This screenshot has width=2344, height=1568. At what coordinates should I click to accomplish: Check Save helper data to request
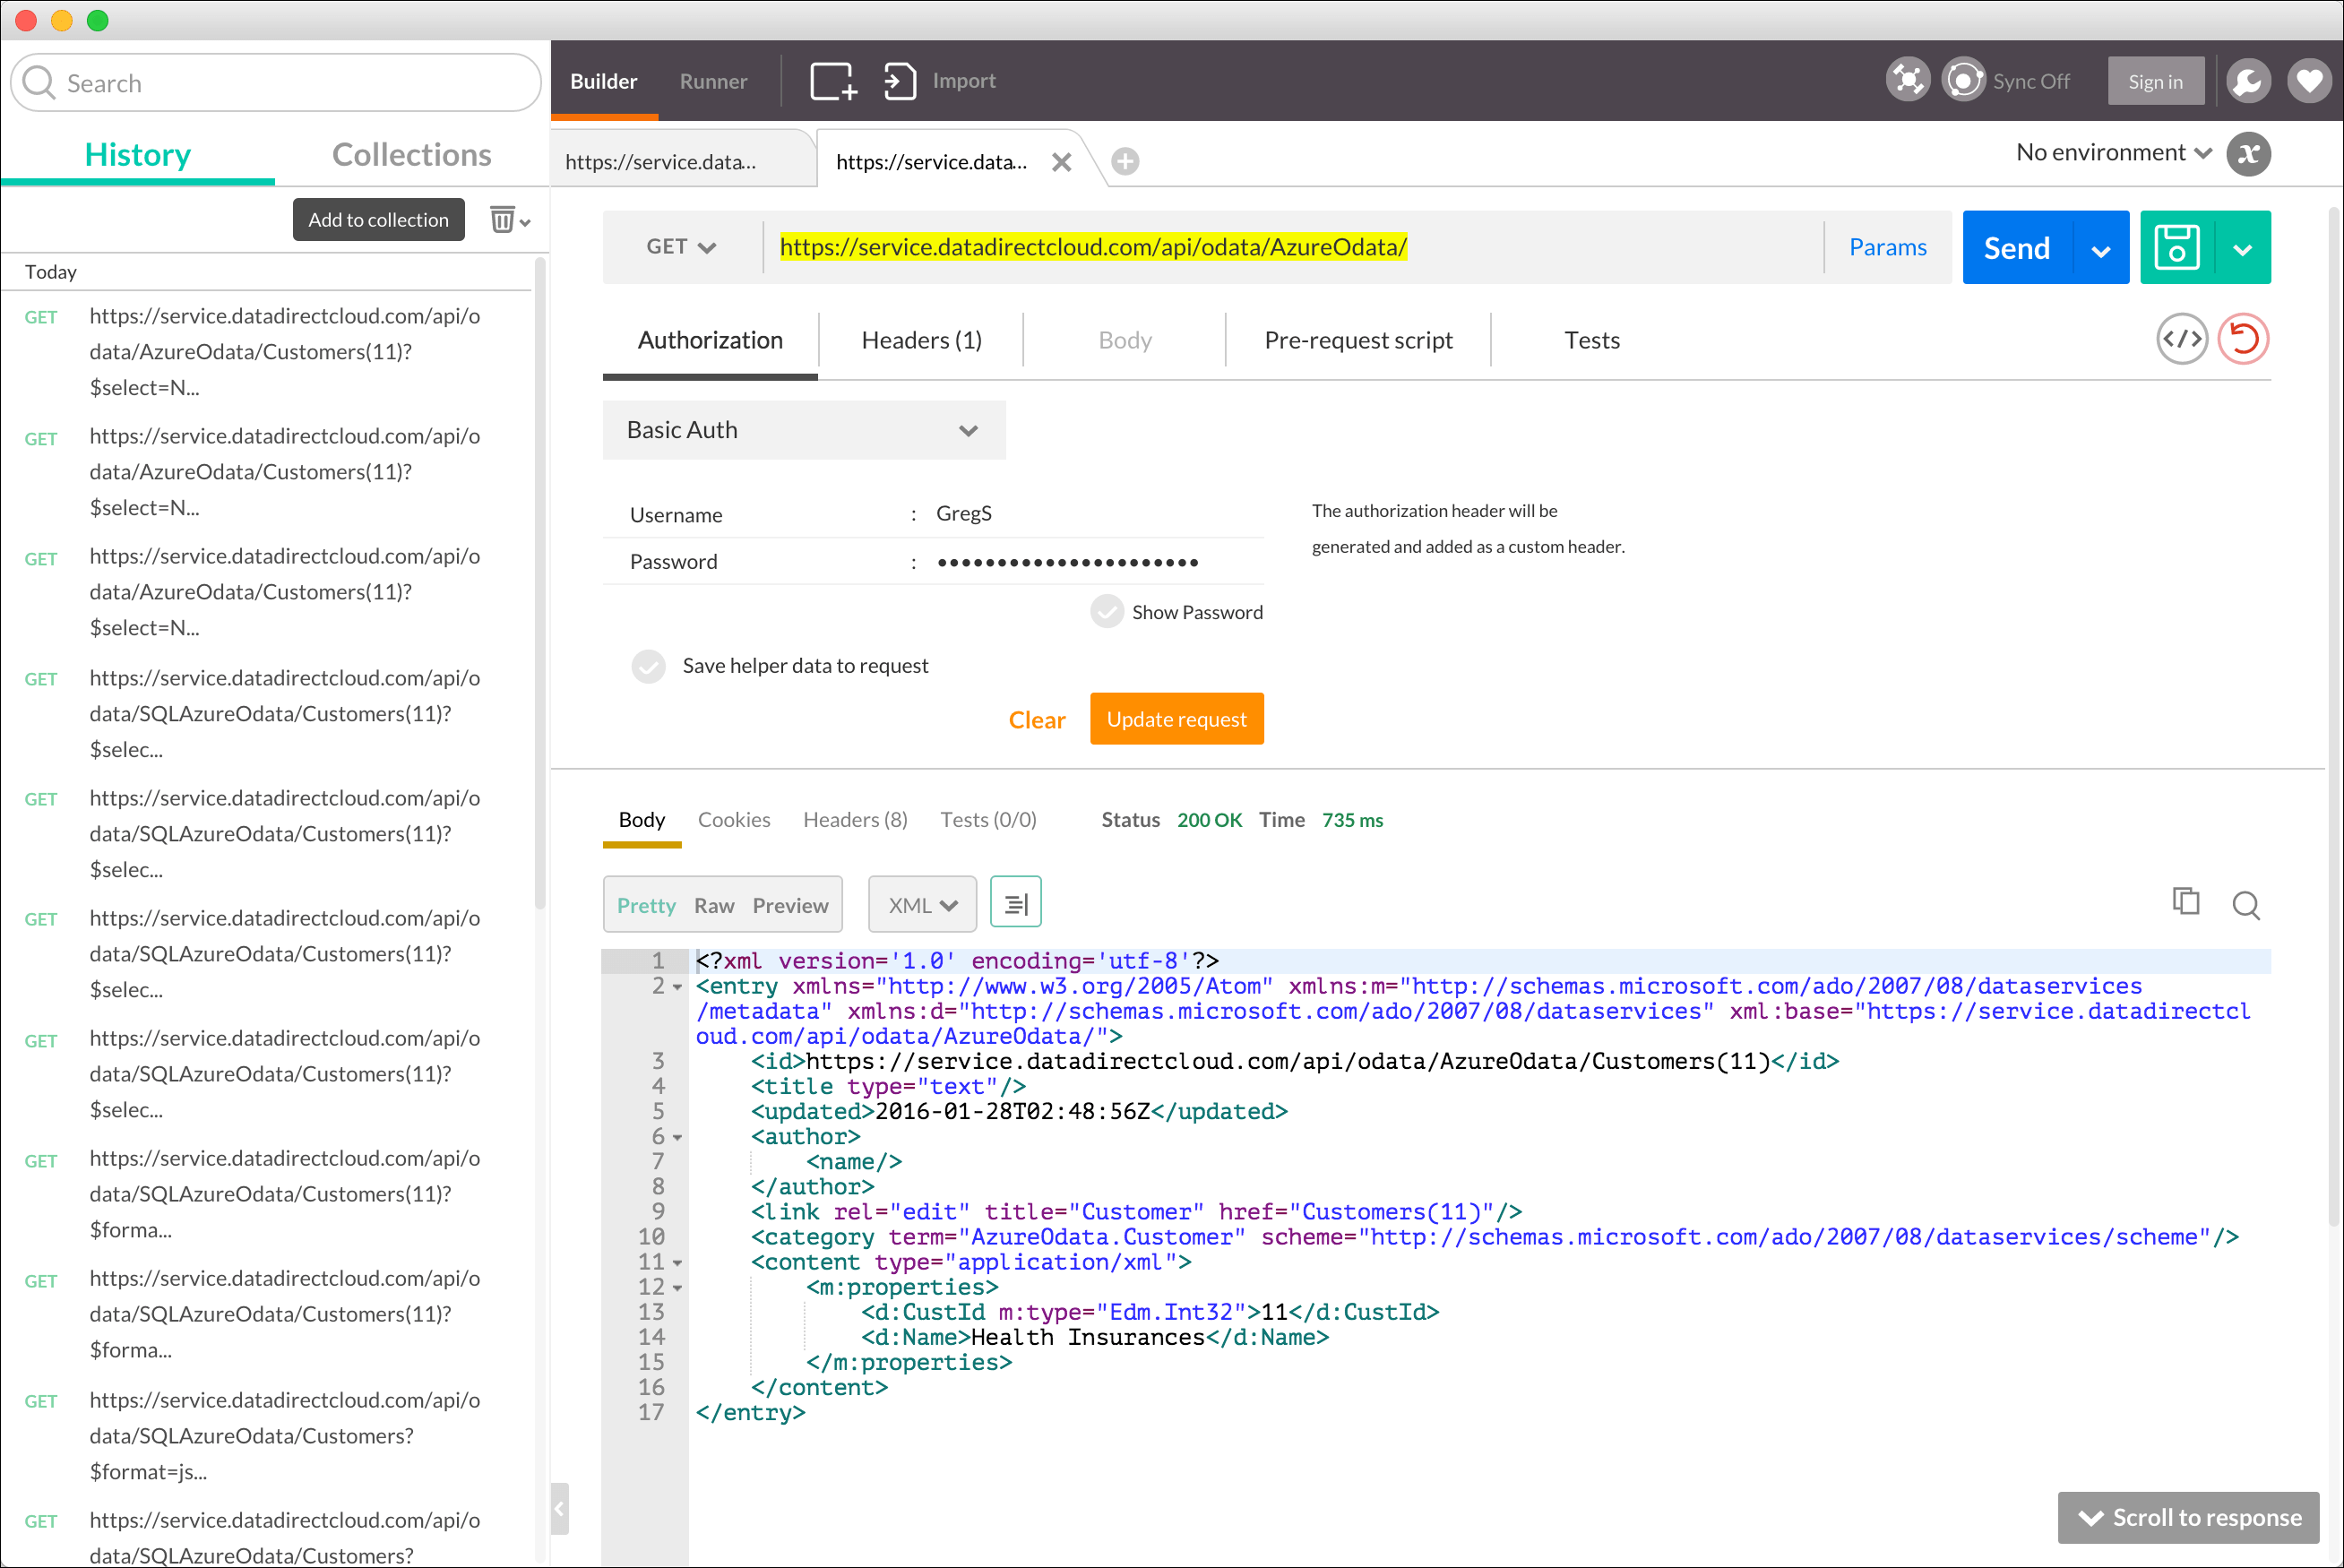pos(648,666)
